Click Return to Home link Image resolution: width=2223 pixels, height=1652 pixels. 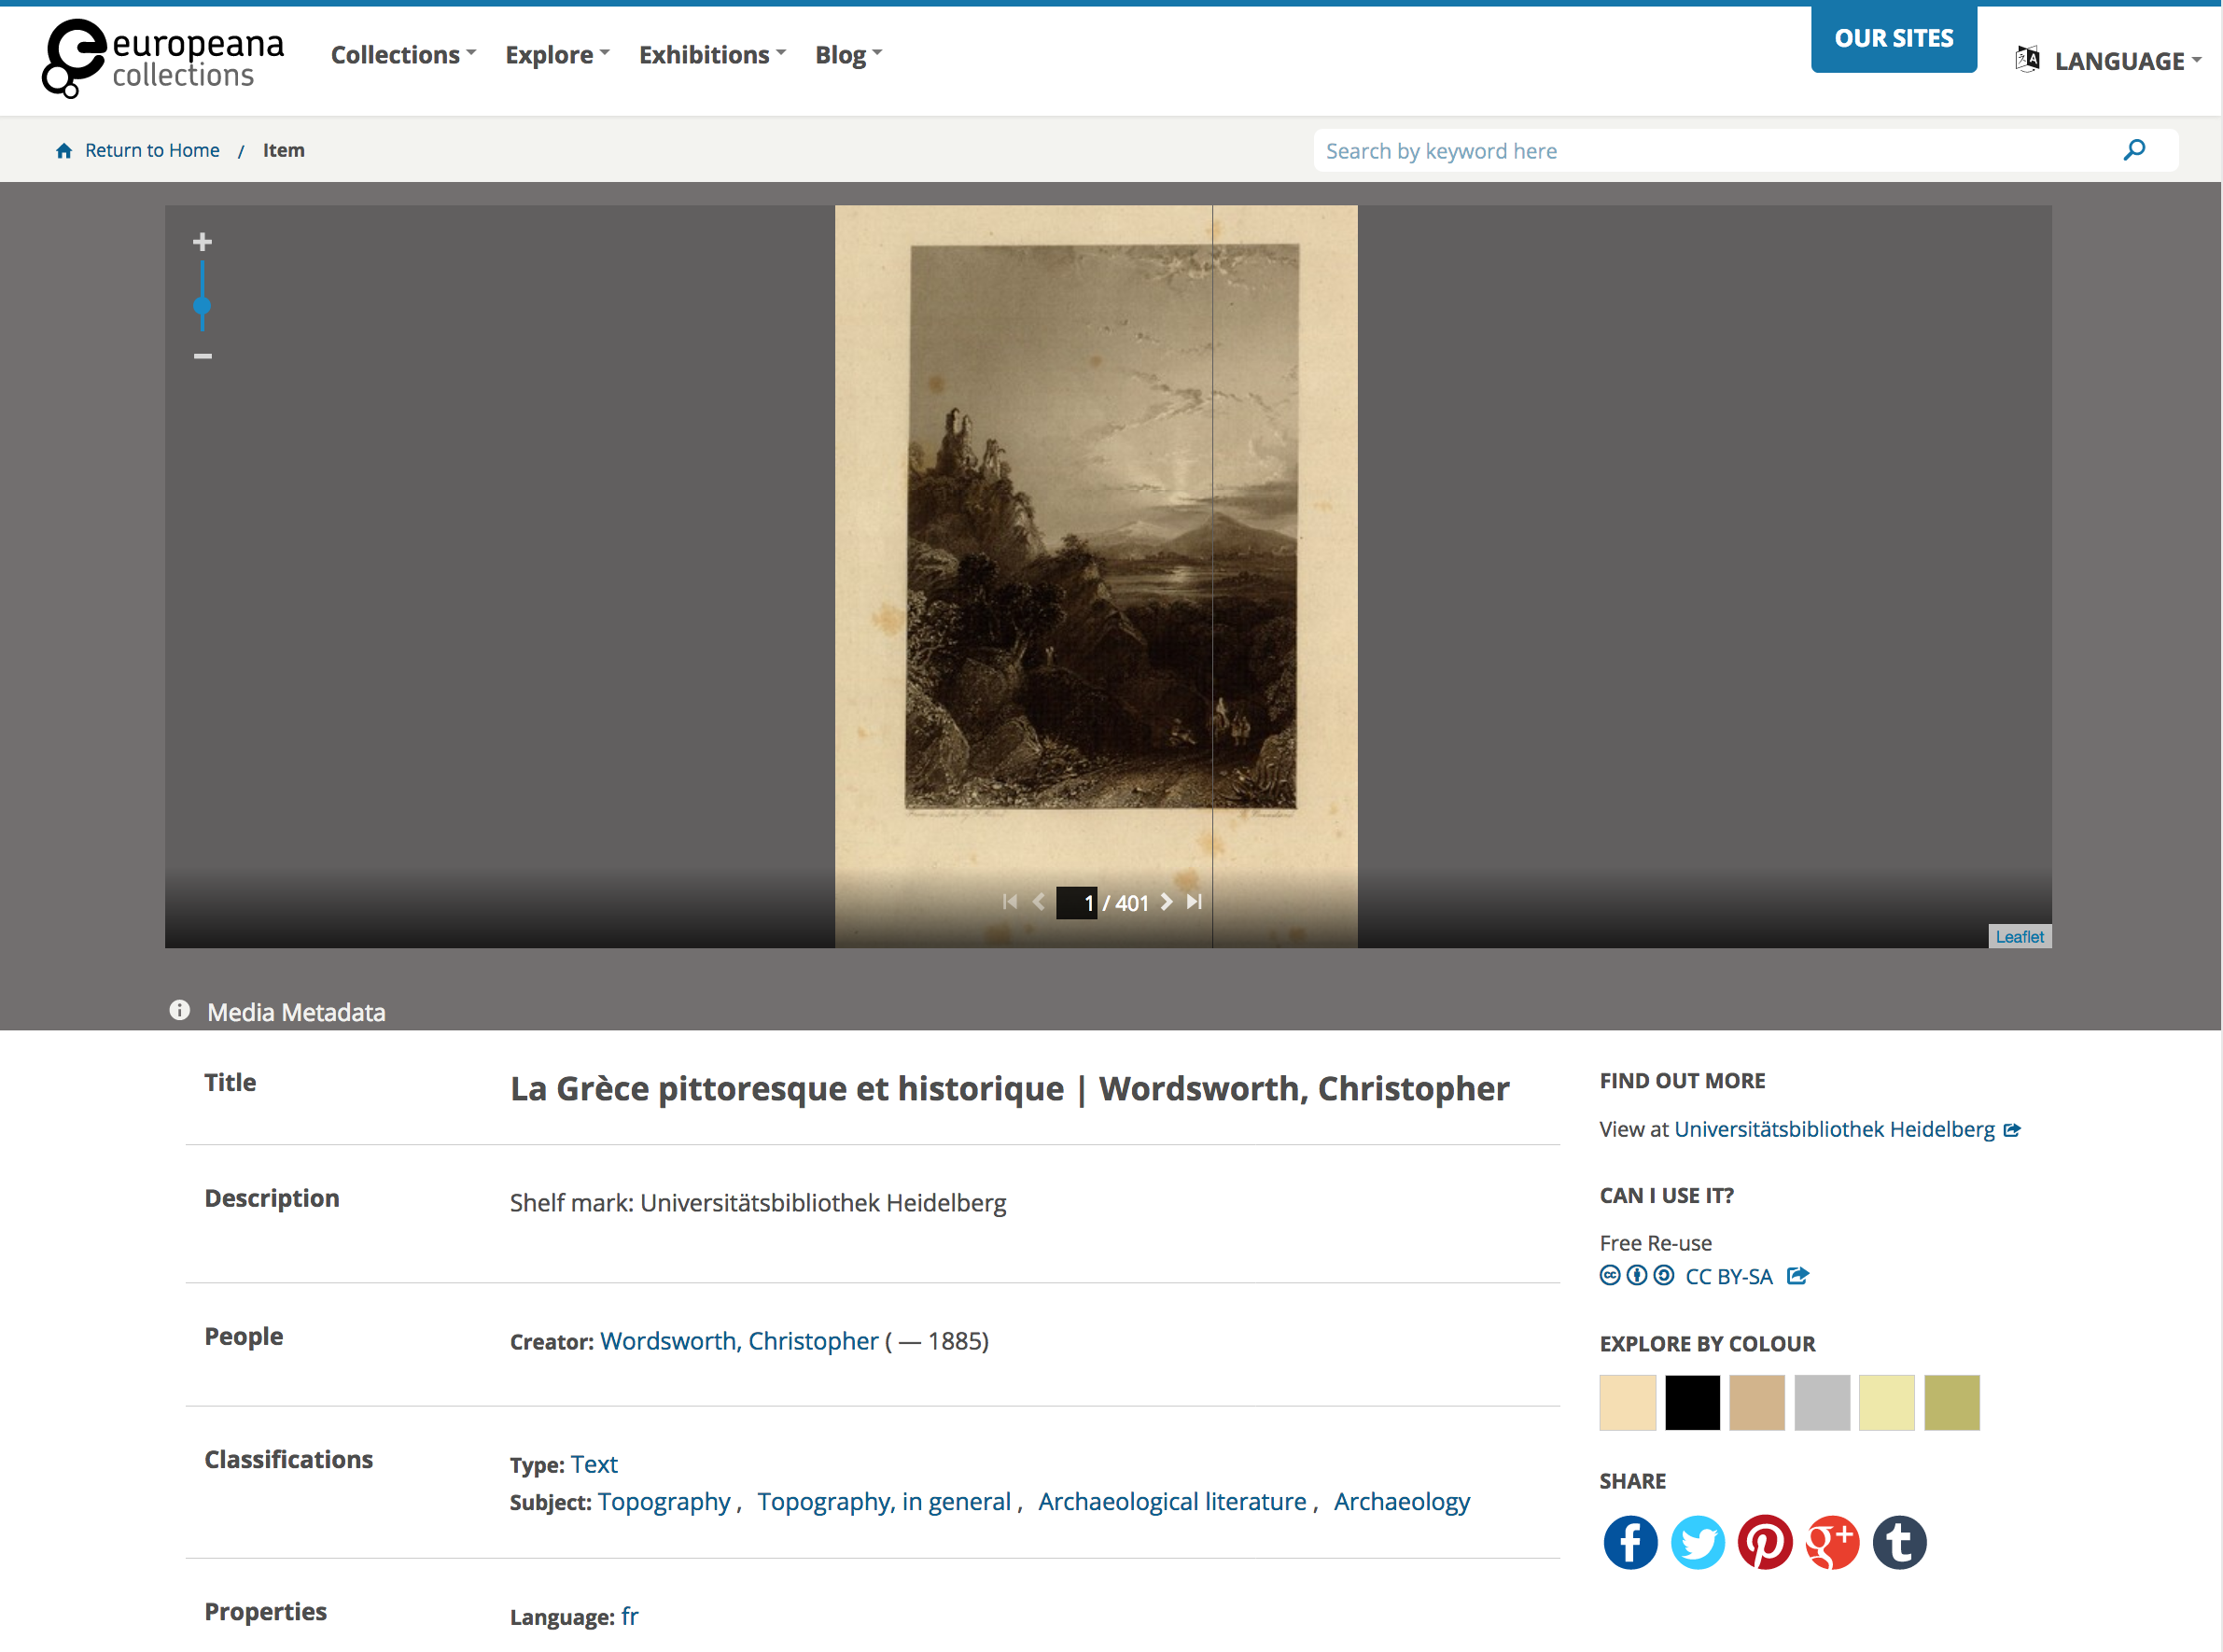click(x=152, y=150)
